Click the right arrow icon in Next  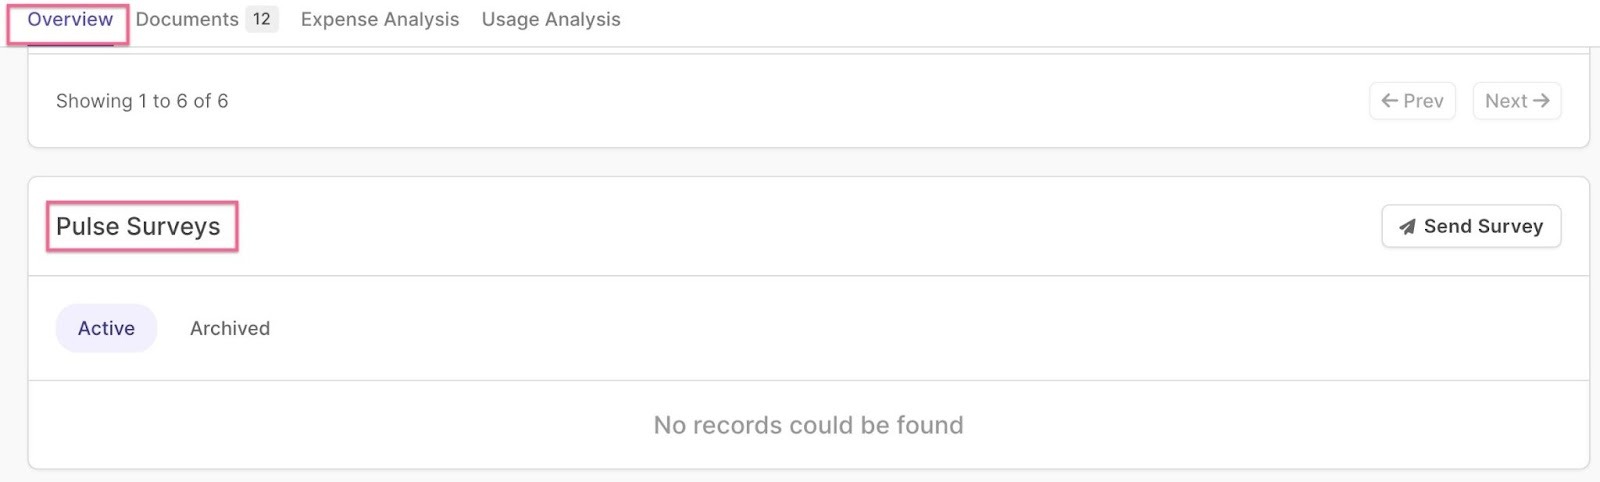click(x=1541, y=101)
